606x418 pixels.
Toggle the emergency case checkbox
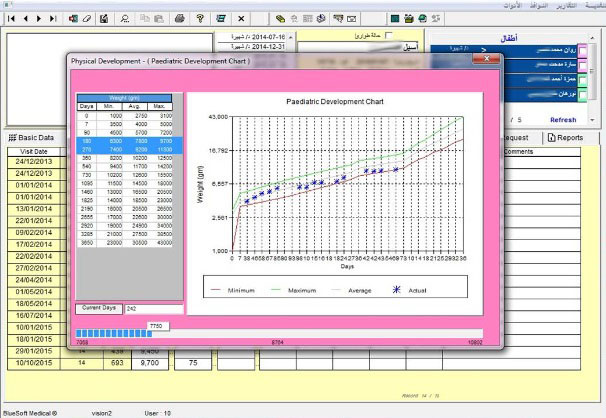click(x=389, y=36)
